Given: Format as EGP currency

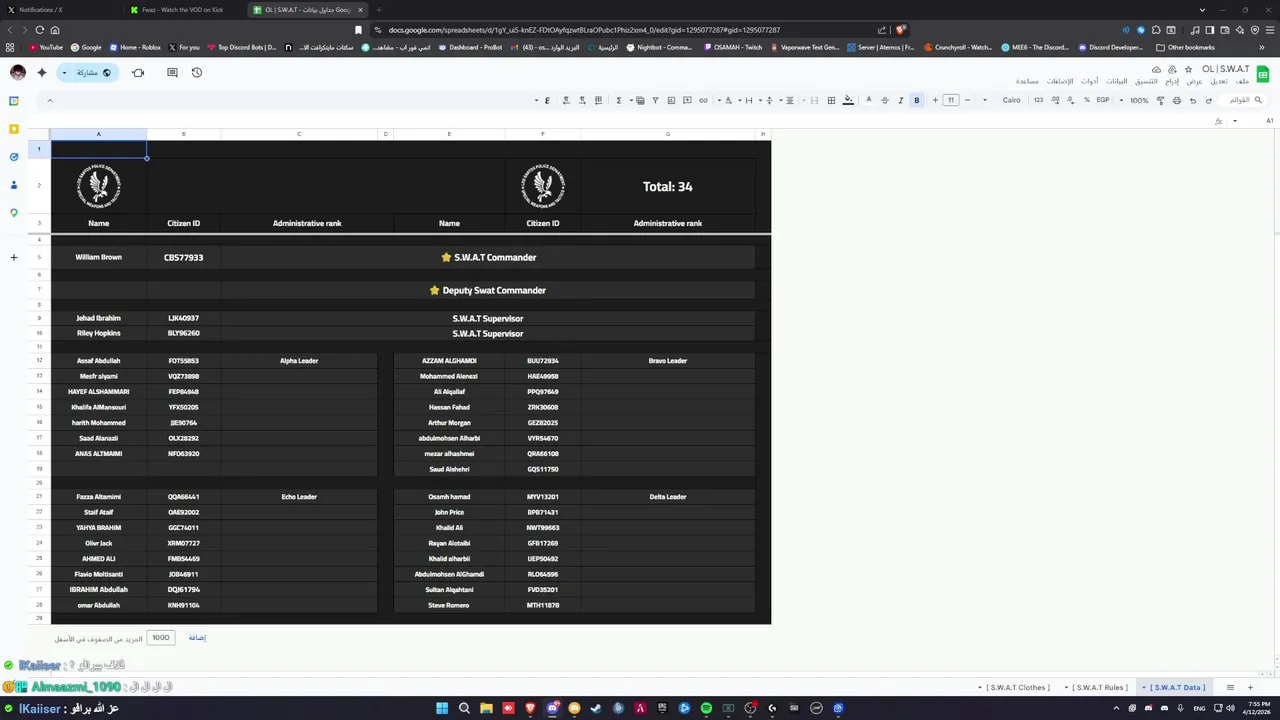Looking at the screenshot, I should point(1103,100).
